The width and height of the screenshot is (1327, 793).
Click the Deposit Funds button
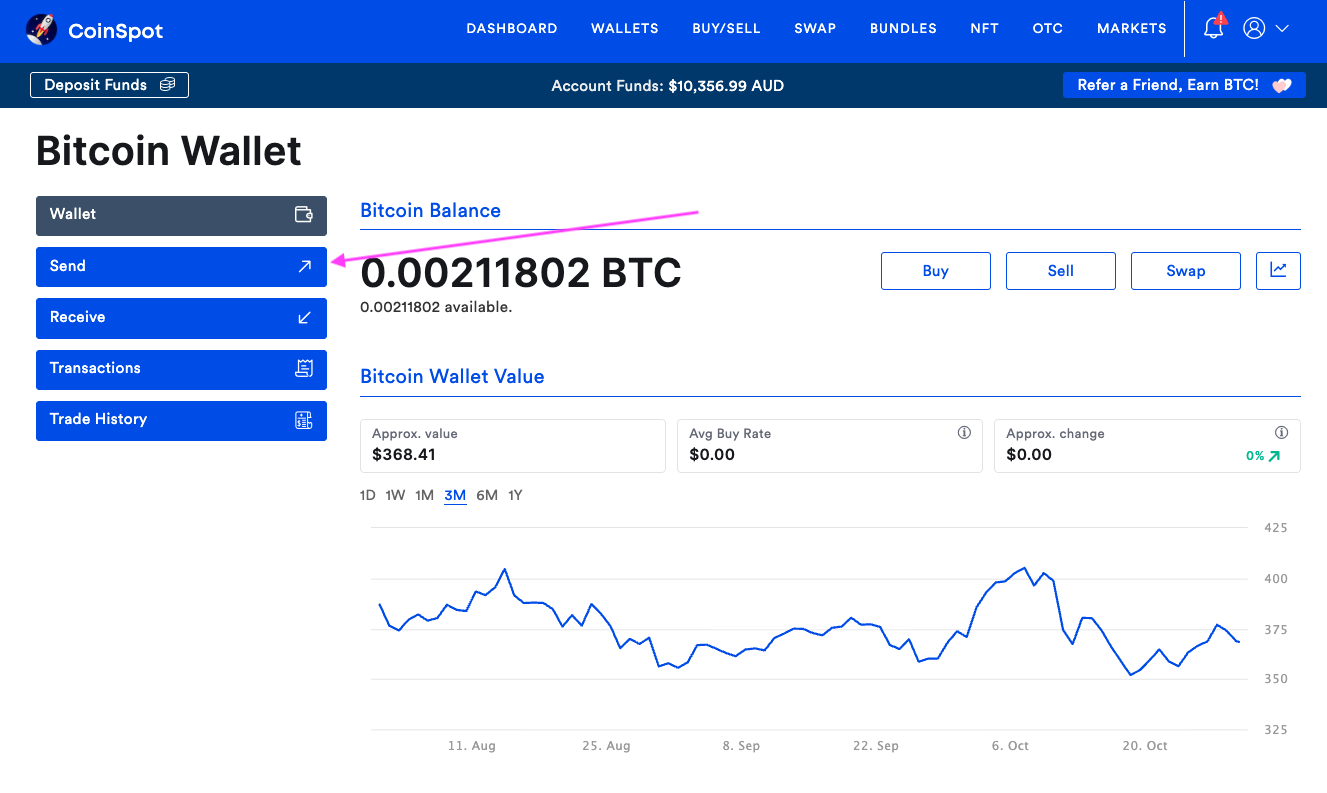pyautogui.click(x=110, y=85)
